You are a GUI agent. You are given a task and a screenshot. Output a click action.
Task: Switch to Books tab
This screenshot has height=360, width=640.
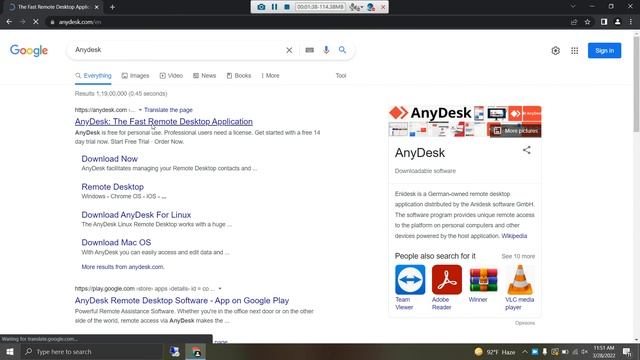(x=239, y=76)
